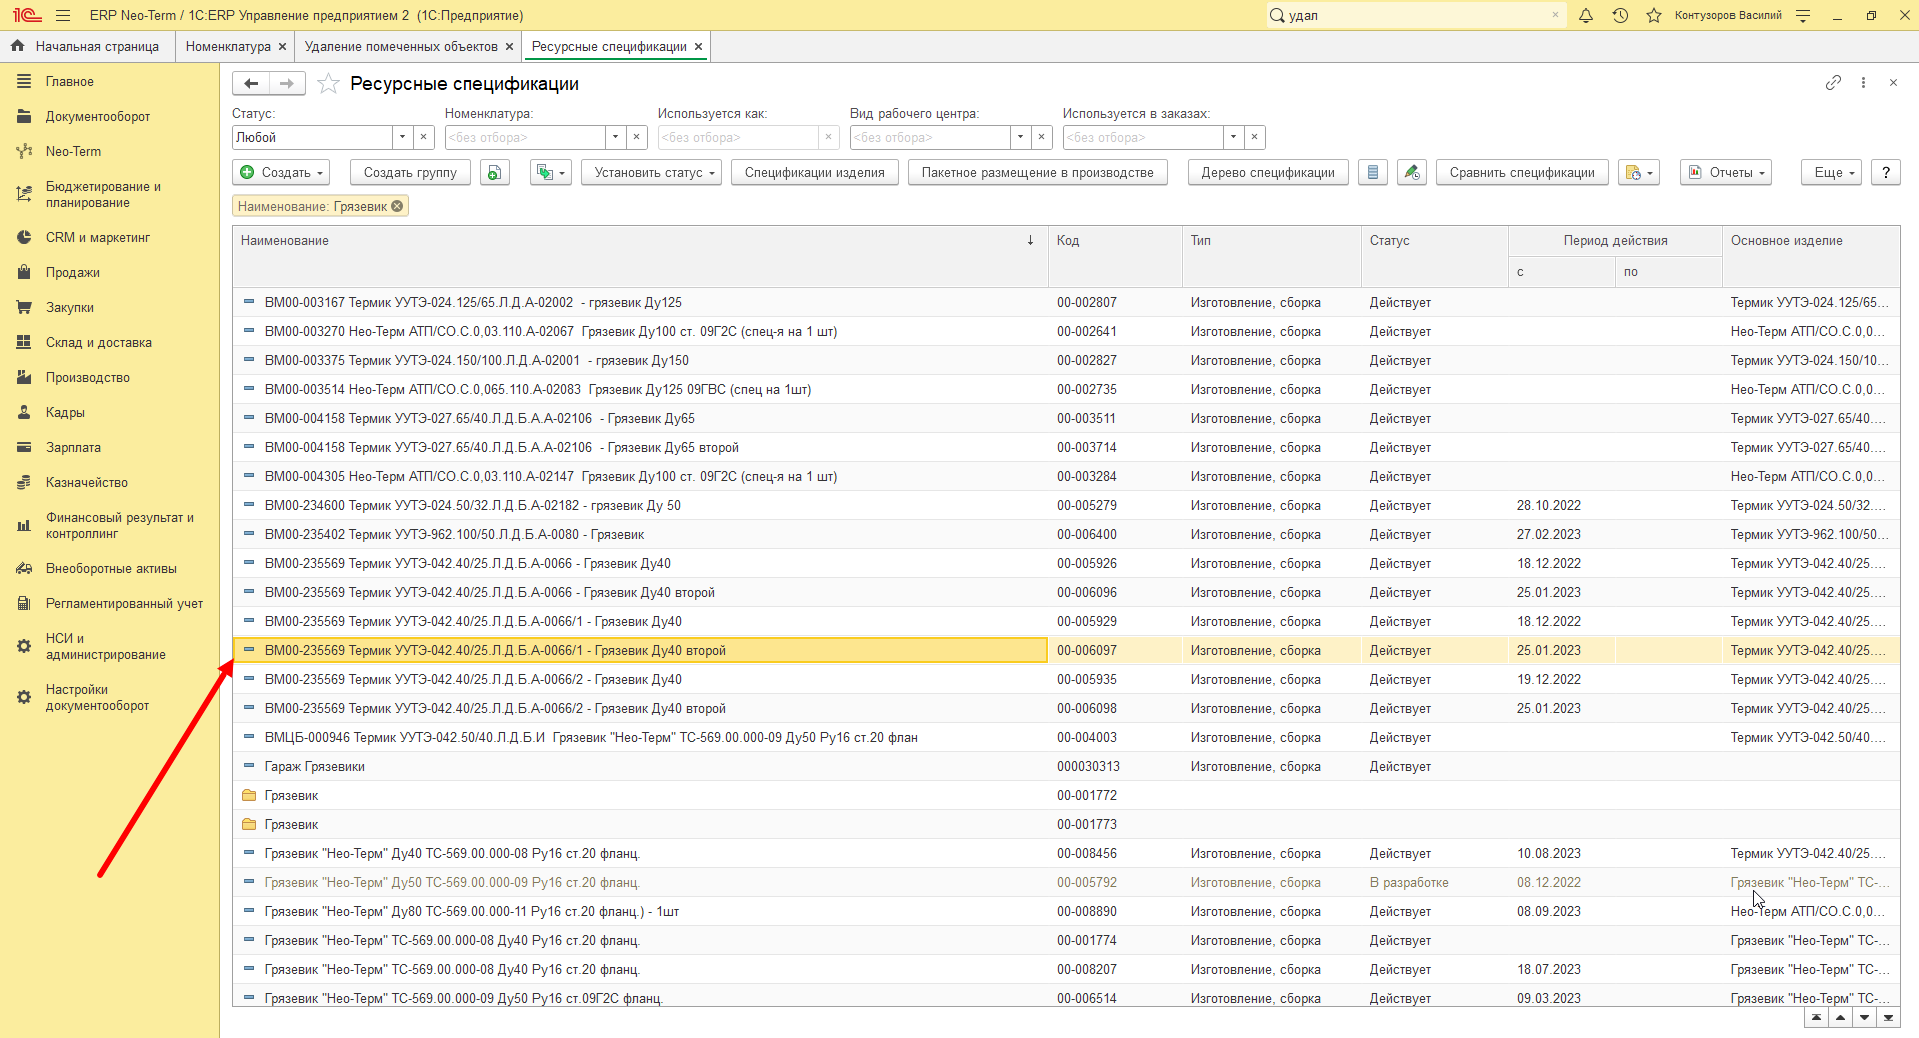1919x1038 pixels.
Task: Click Сравнить спецификации button
Action: coord(1522,173)
